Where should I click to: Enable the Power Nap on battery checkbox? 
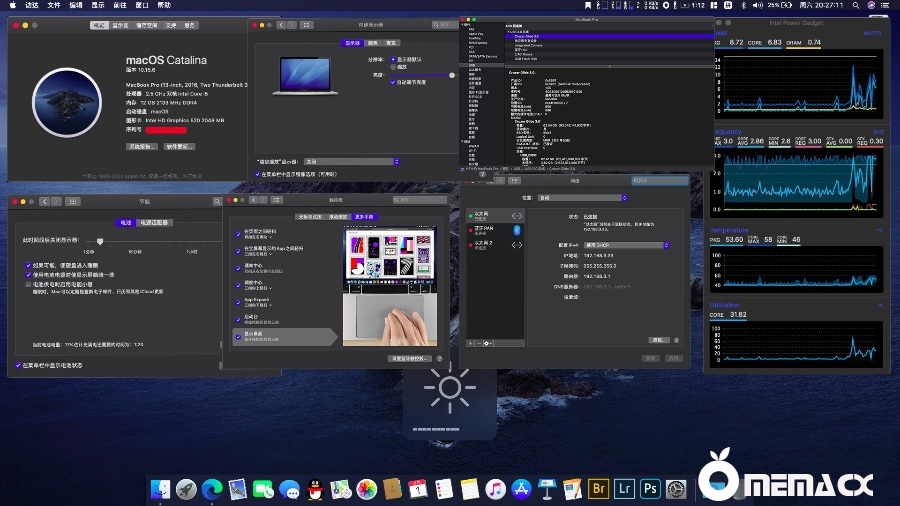click(29, 284)
